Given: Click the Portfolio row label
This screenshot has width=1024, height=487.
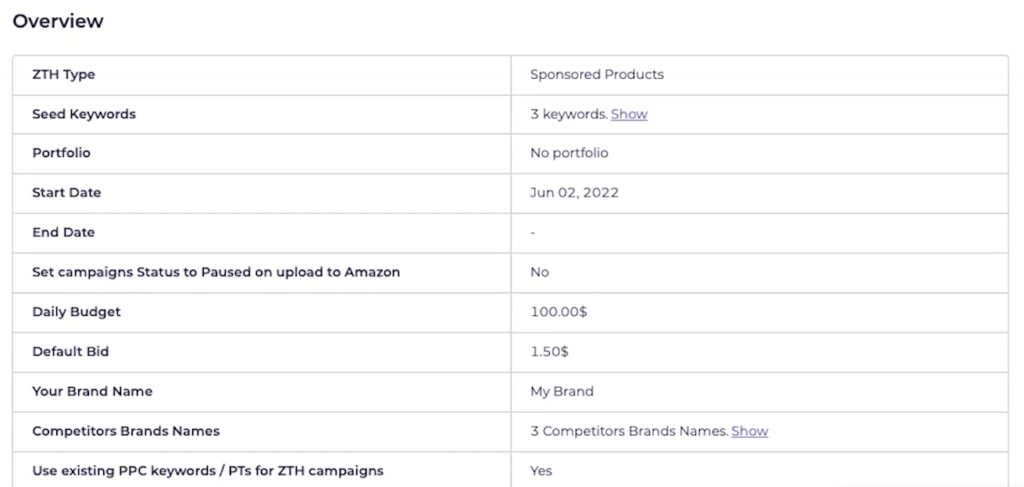Looking at the screenshot, I should 61,153.
